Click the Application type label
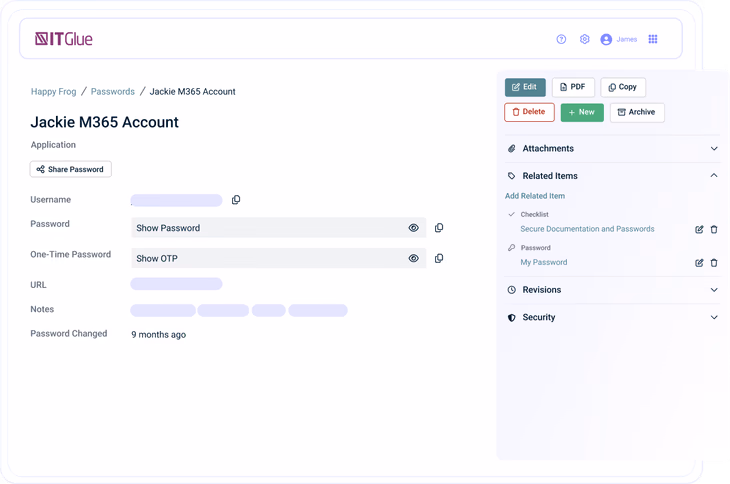The width and height of the screenshot is (730, 484). tap(53, 145)
